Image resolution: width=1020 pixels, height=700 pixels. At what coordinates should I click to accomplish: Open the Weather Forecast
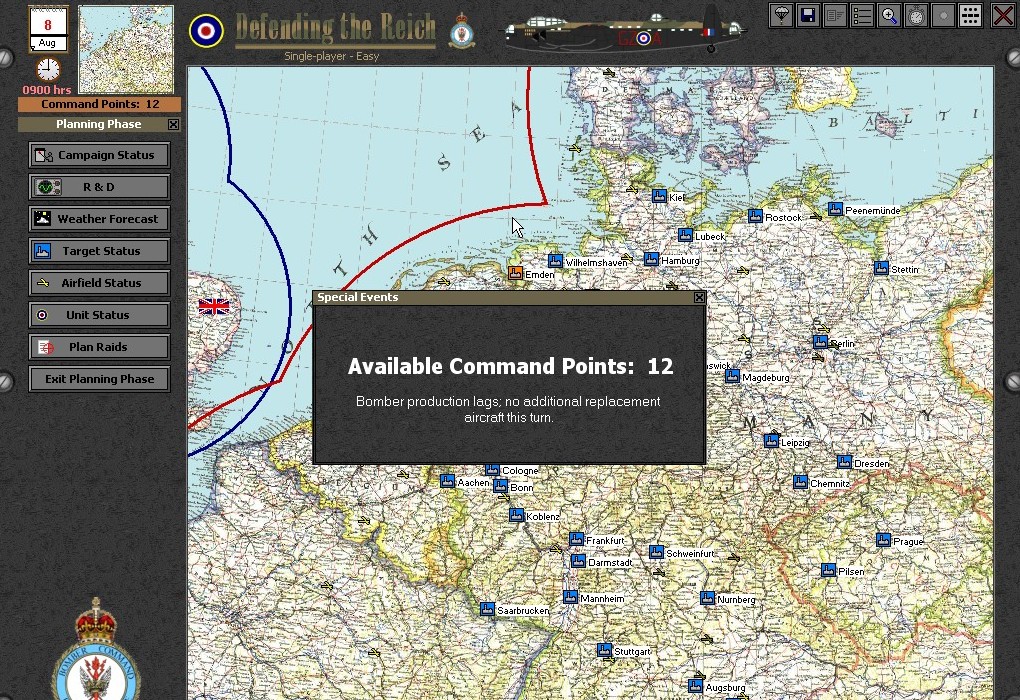[x=100, y=219]
